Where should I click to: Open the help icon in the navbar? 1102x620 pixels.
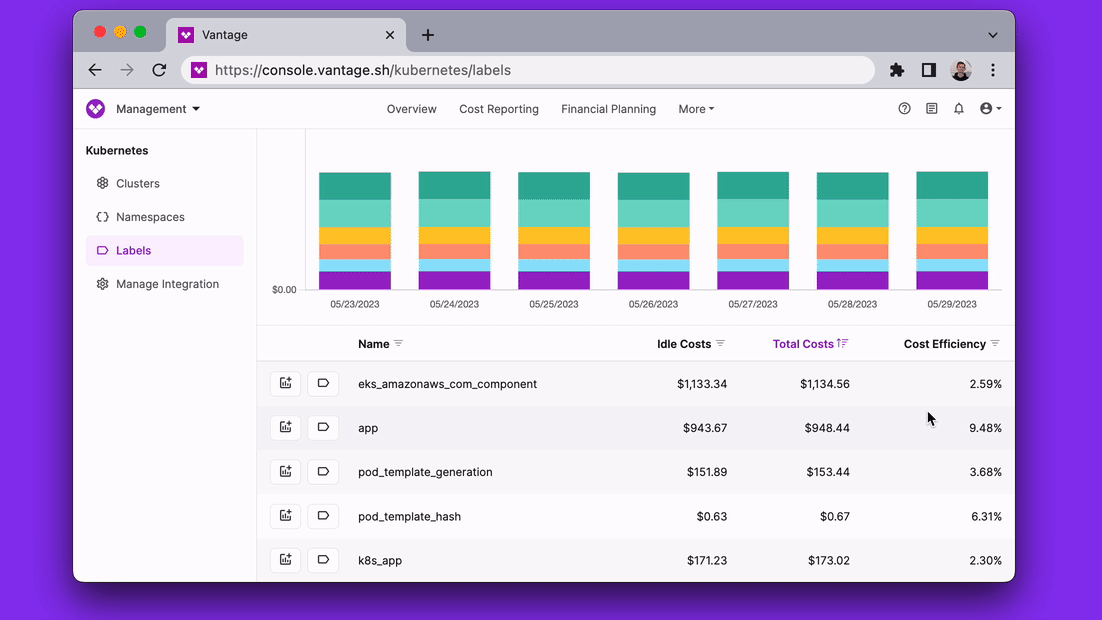point(904,108)
